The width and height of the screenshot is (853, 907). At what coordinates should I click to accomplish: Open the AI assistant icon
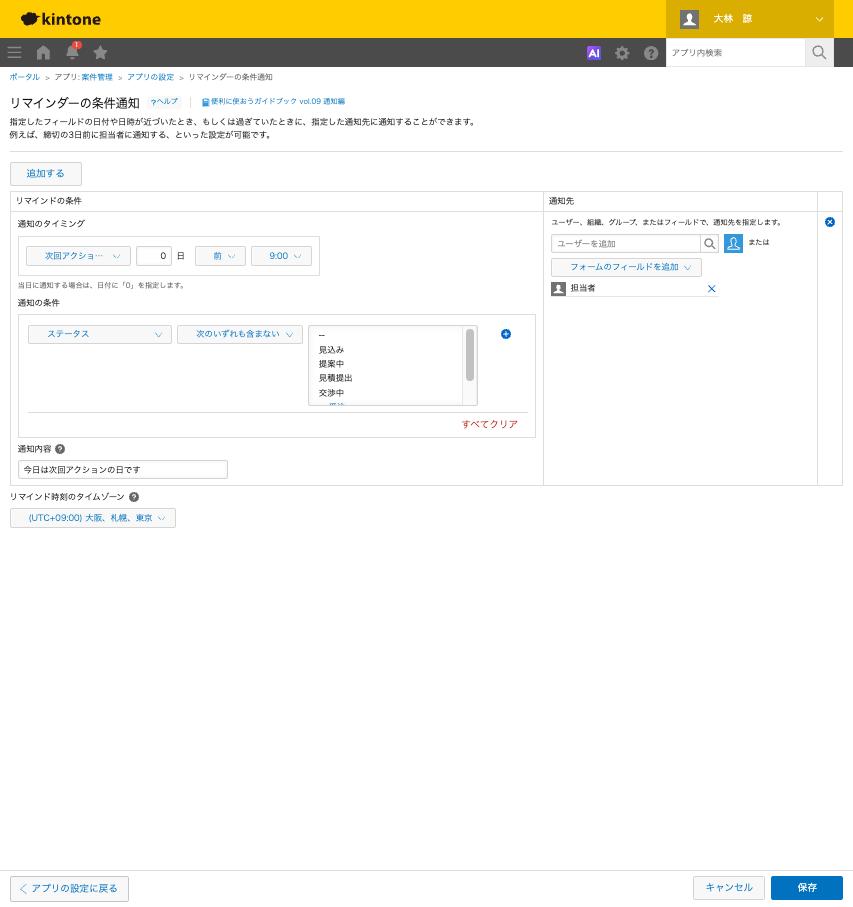coord(593,53)
